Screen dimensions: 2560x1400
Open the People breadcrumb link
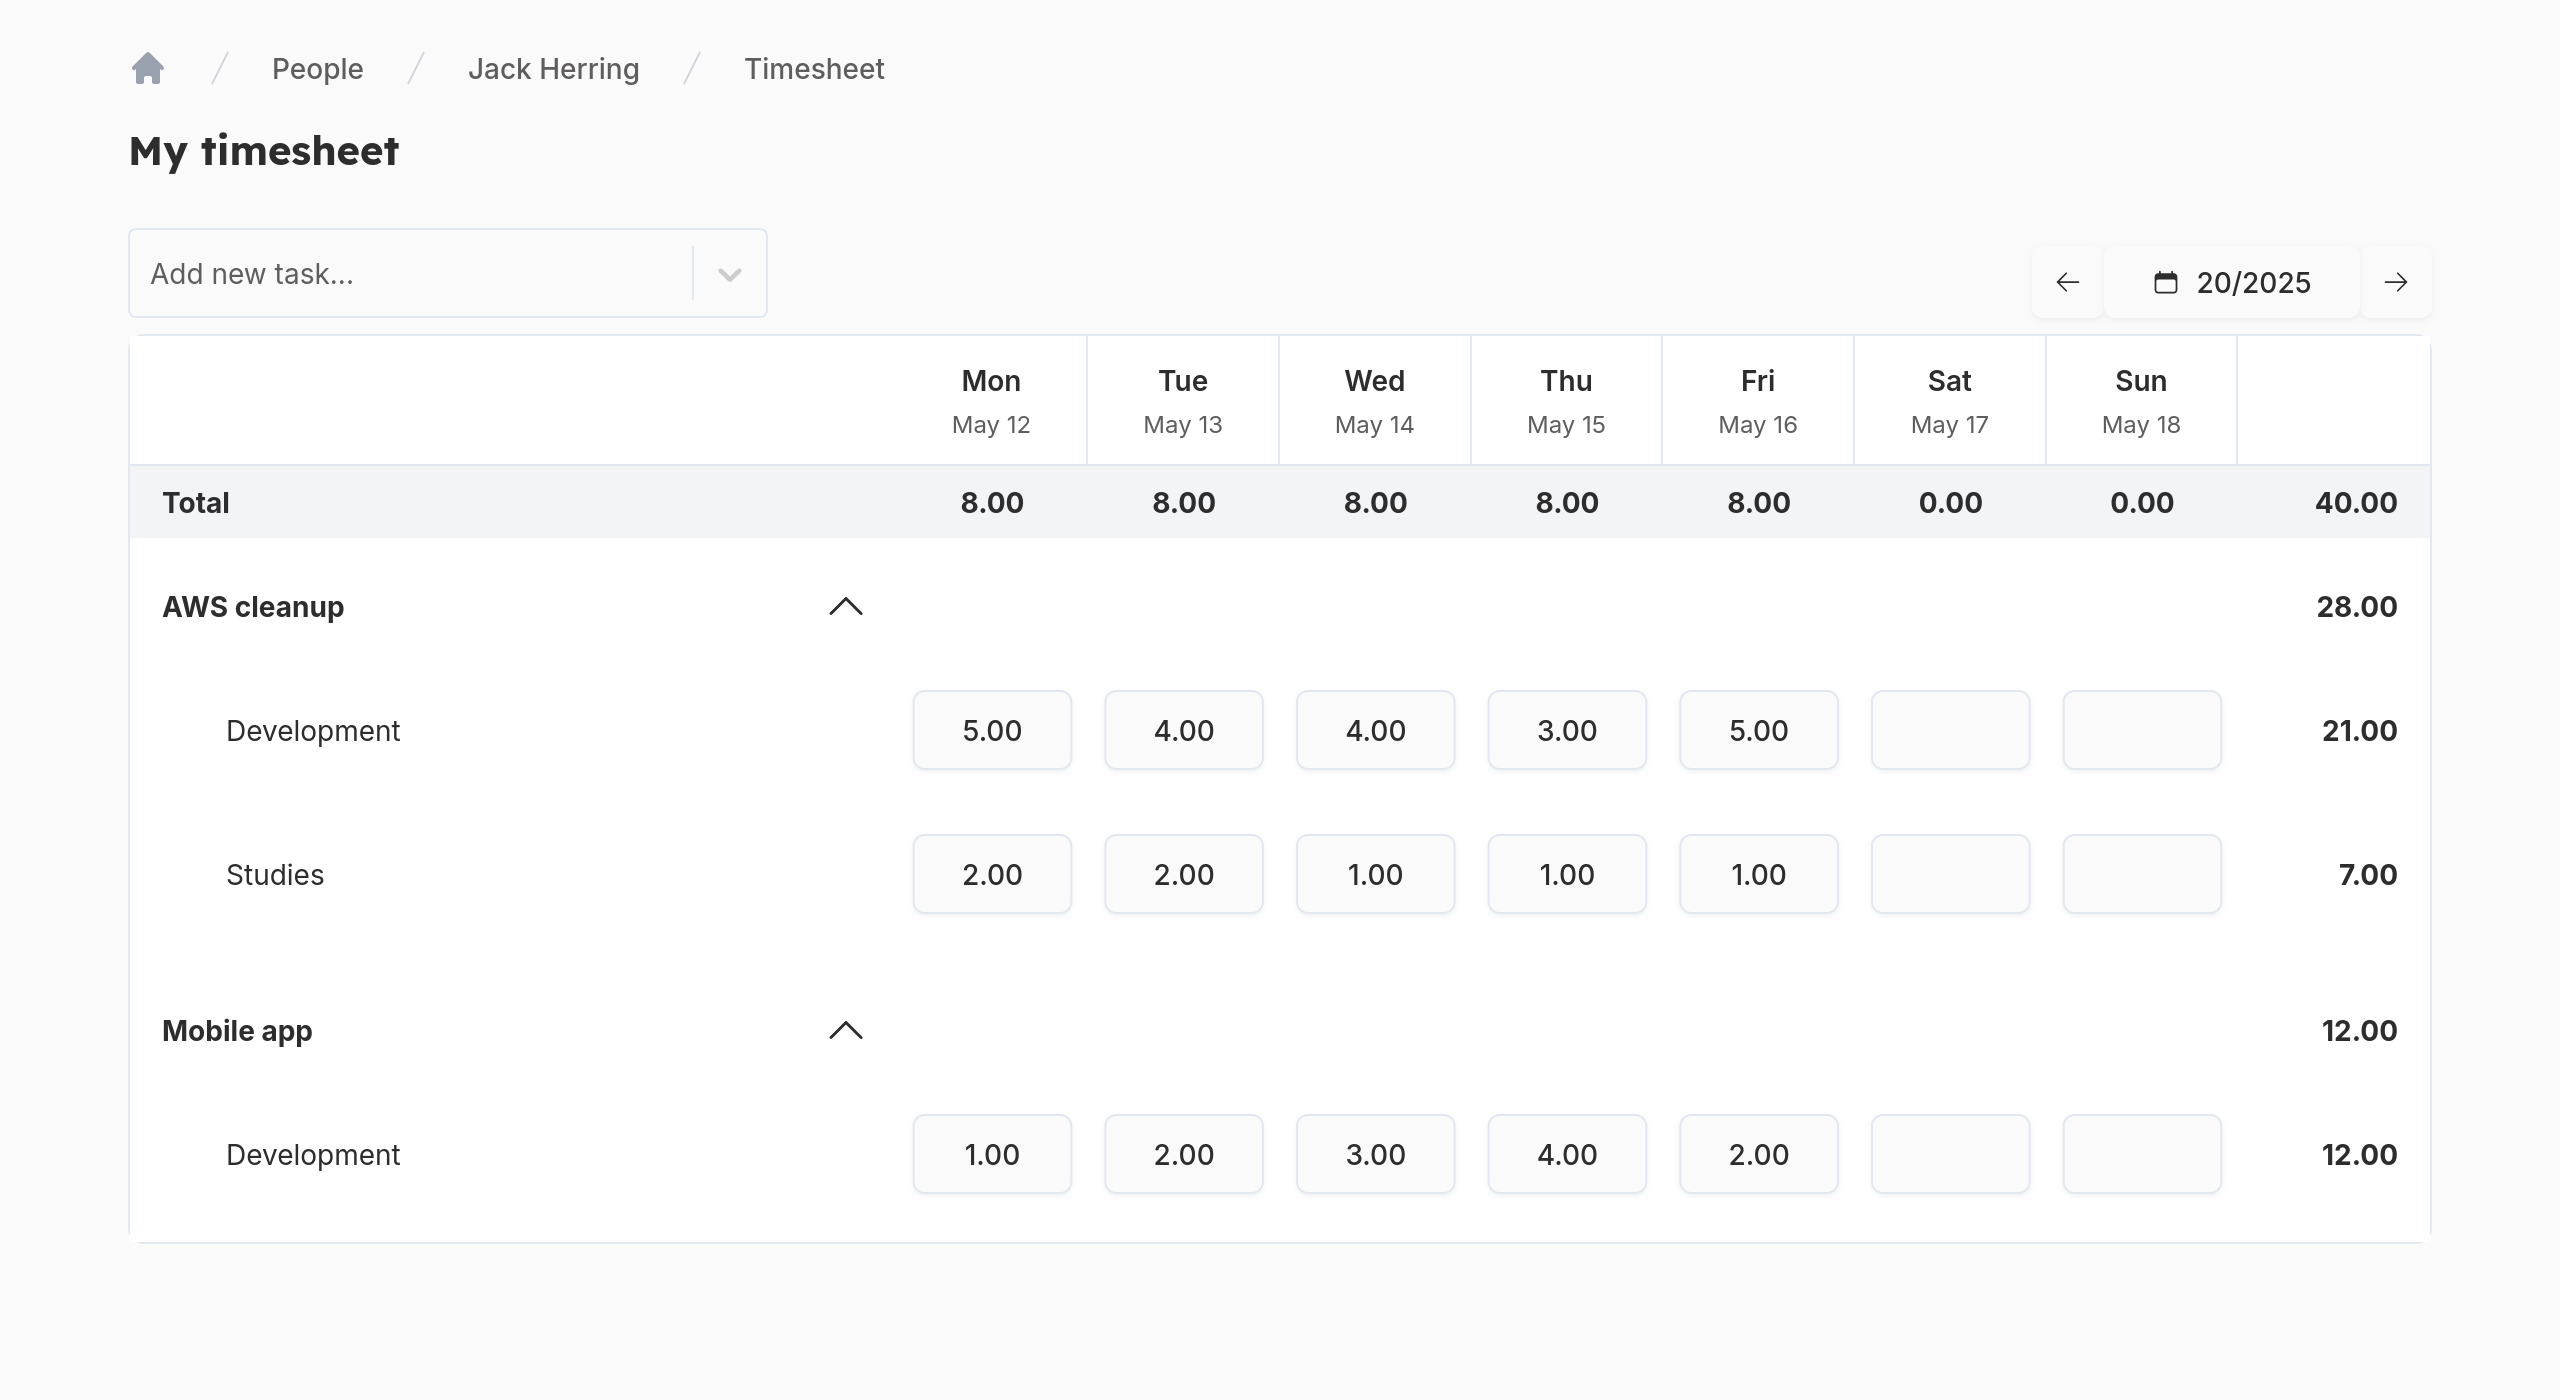click(x=317, y=69)
